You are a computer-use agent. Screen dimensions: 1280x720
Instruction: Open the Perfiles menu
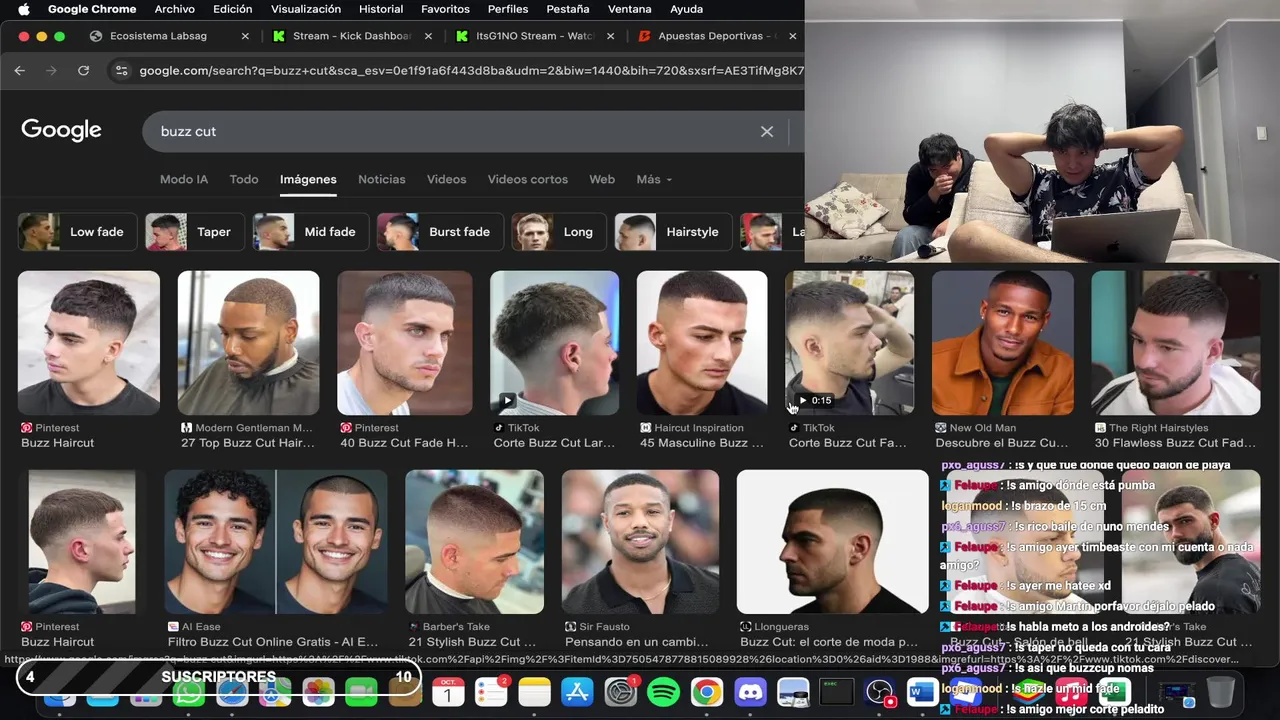pos(508,9)
